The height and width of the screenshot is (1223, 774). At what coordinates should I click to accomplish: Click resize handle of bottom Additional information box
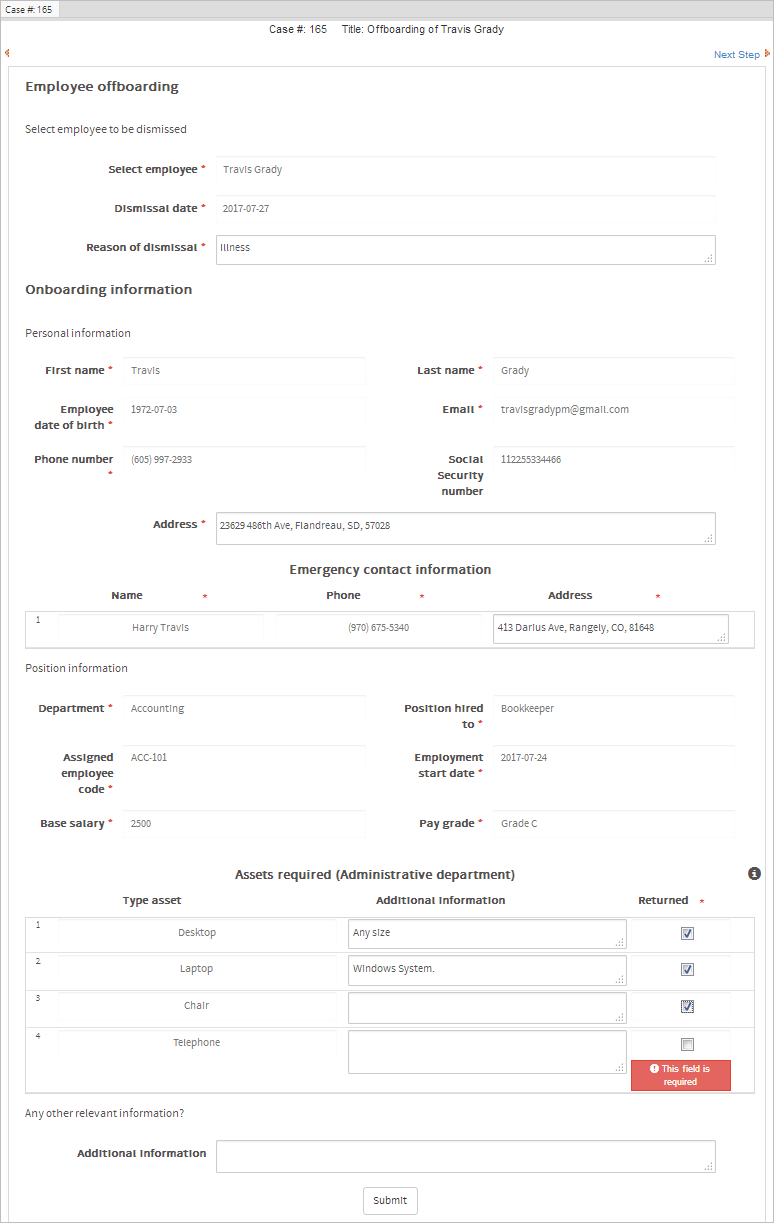pyautogui.click(x=709, y=1166)
